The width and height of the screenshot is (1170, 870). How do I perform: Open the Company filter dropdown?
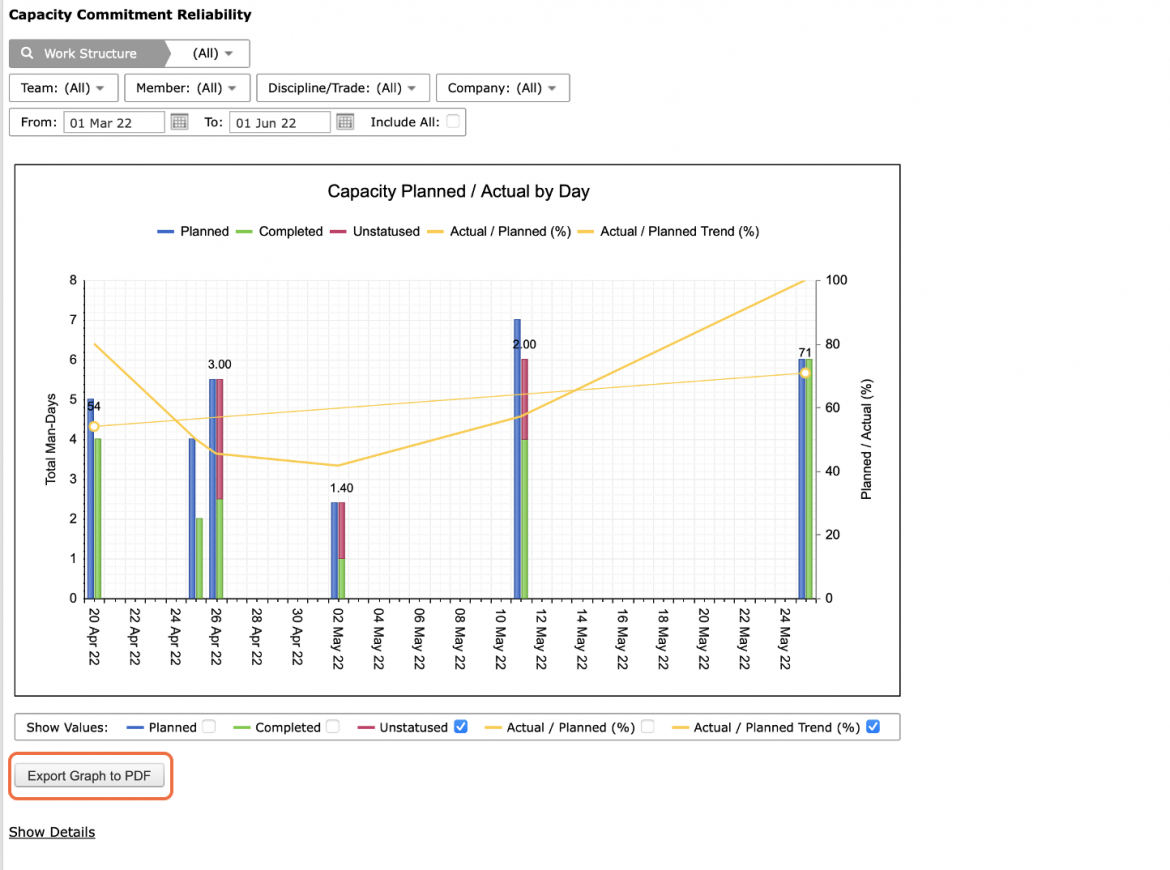point(502,87)
